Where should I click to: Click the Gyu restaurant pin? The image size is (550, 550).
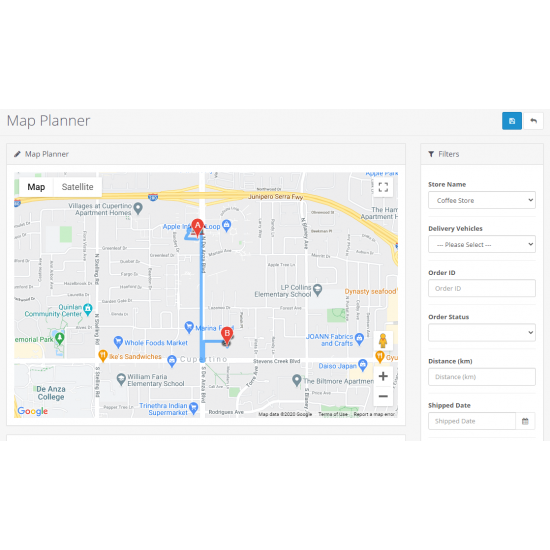(x=380, y=356)
